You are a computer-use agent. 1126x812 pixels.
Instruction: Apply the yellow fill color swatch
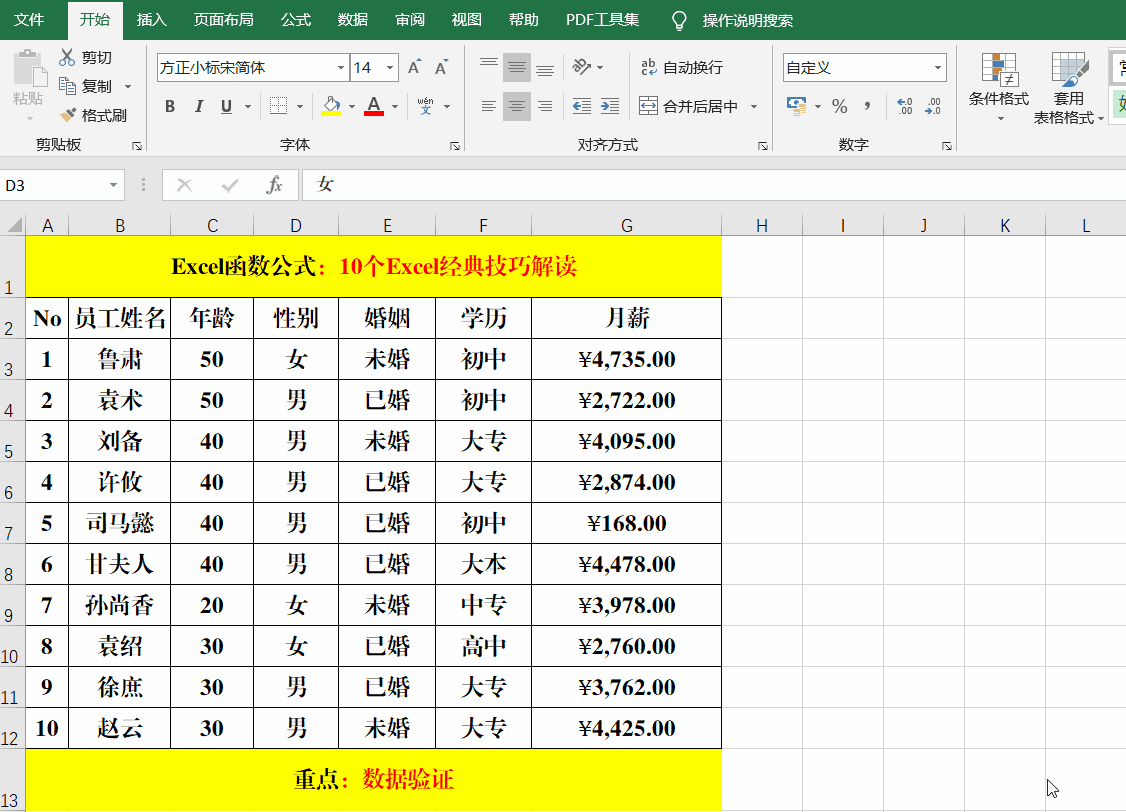coord(331,106)
